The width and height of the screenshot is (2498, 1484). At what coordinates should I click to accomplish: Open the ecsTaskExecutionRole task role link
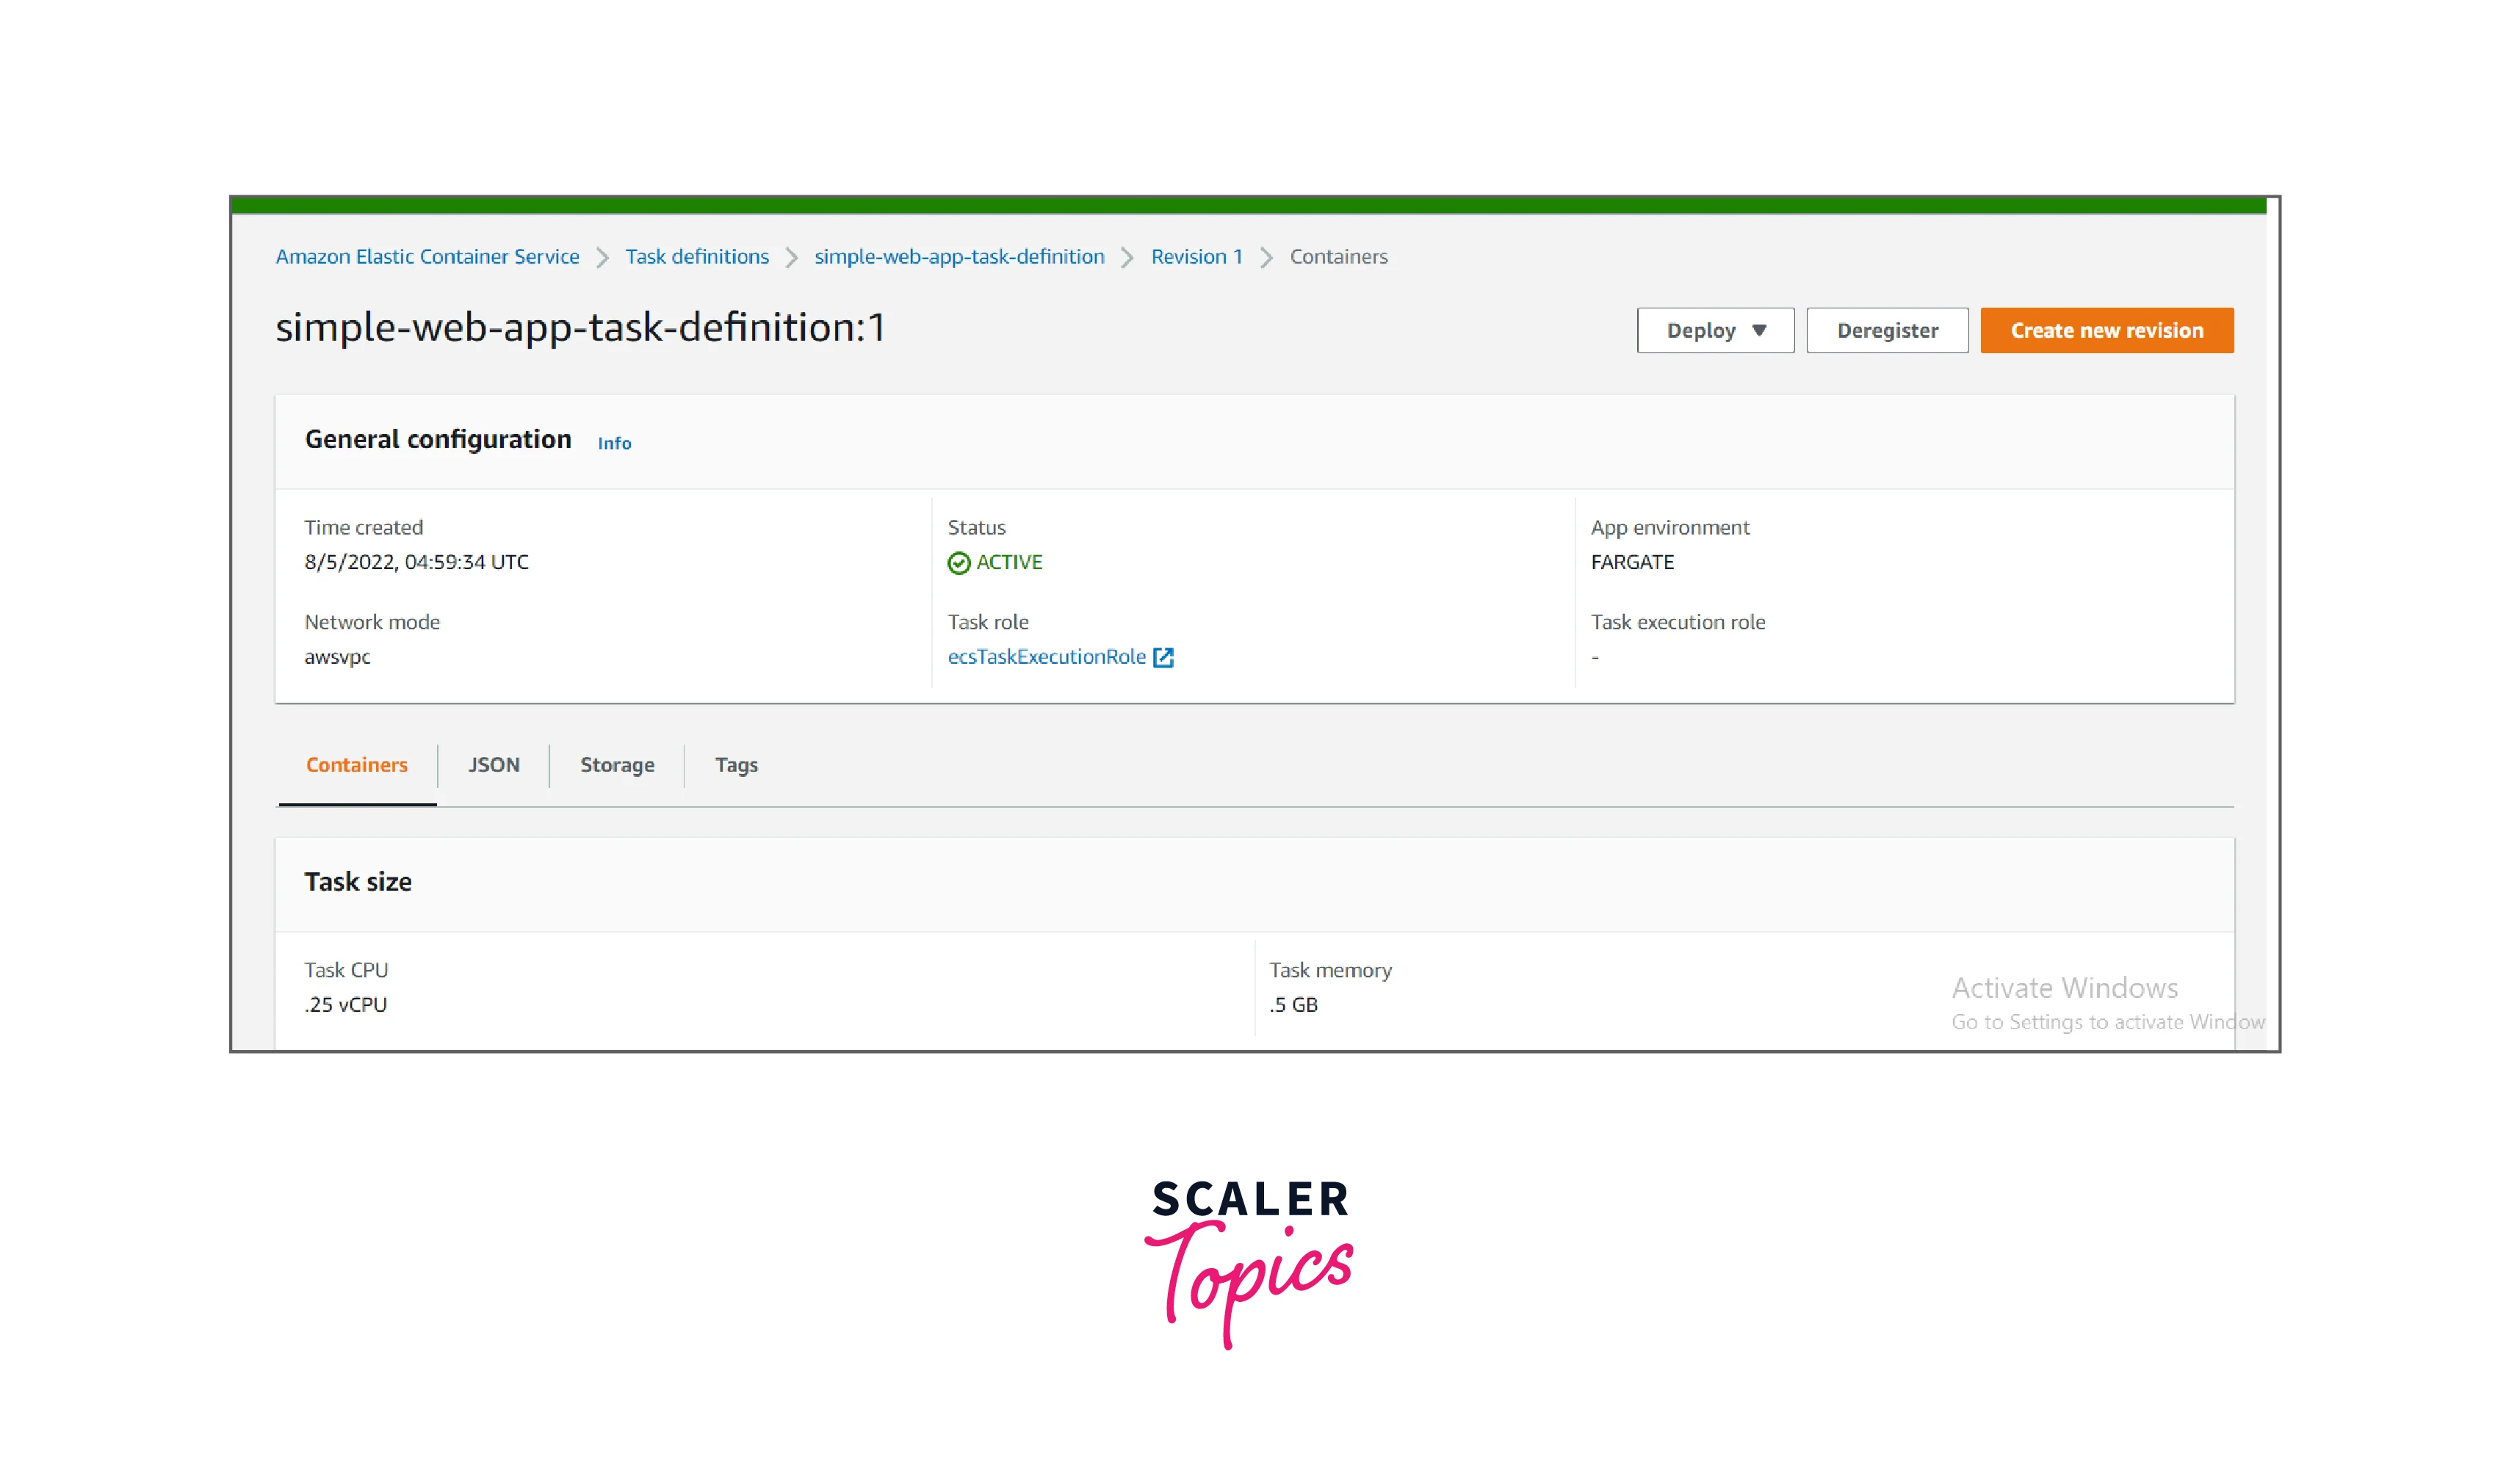1046,657
